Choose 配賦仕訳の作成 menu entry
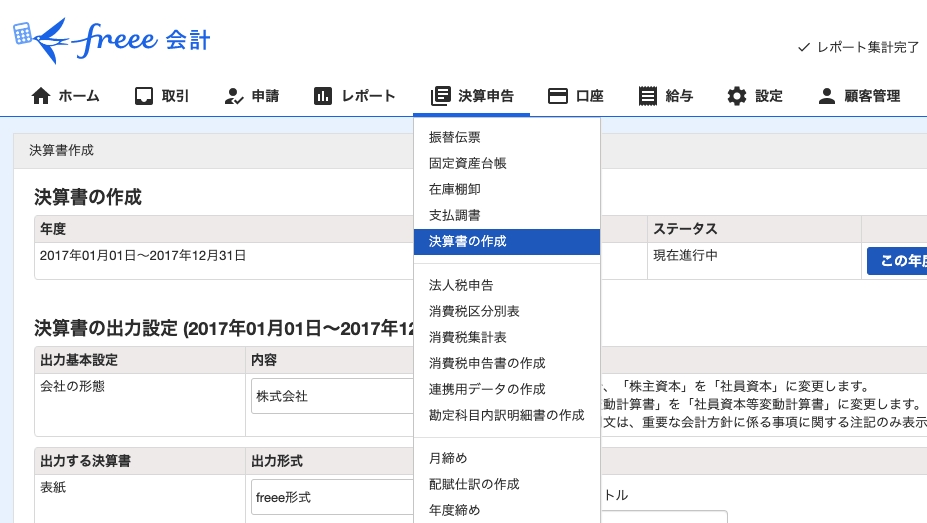The width and height of the screenshot is (927, 523). (507, 484)
